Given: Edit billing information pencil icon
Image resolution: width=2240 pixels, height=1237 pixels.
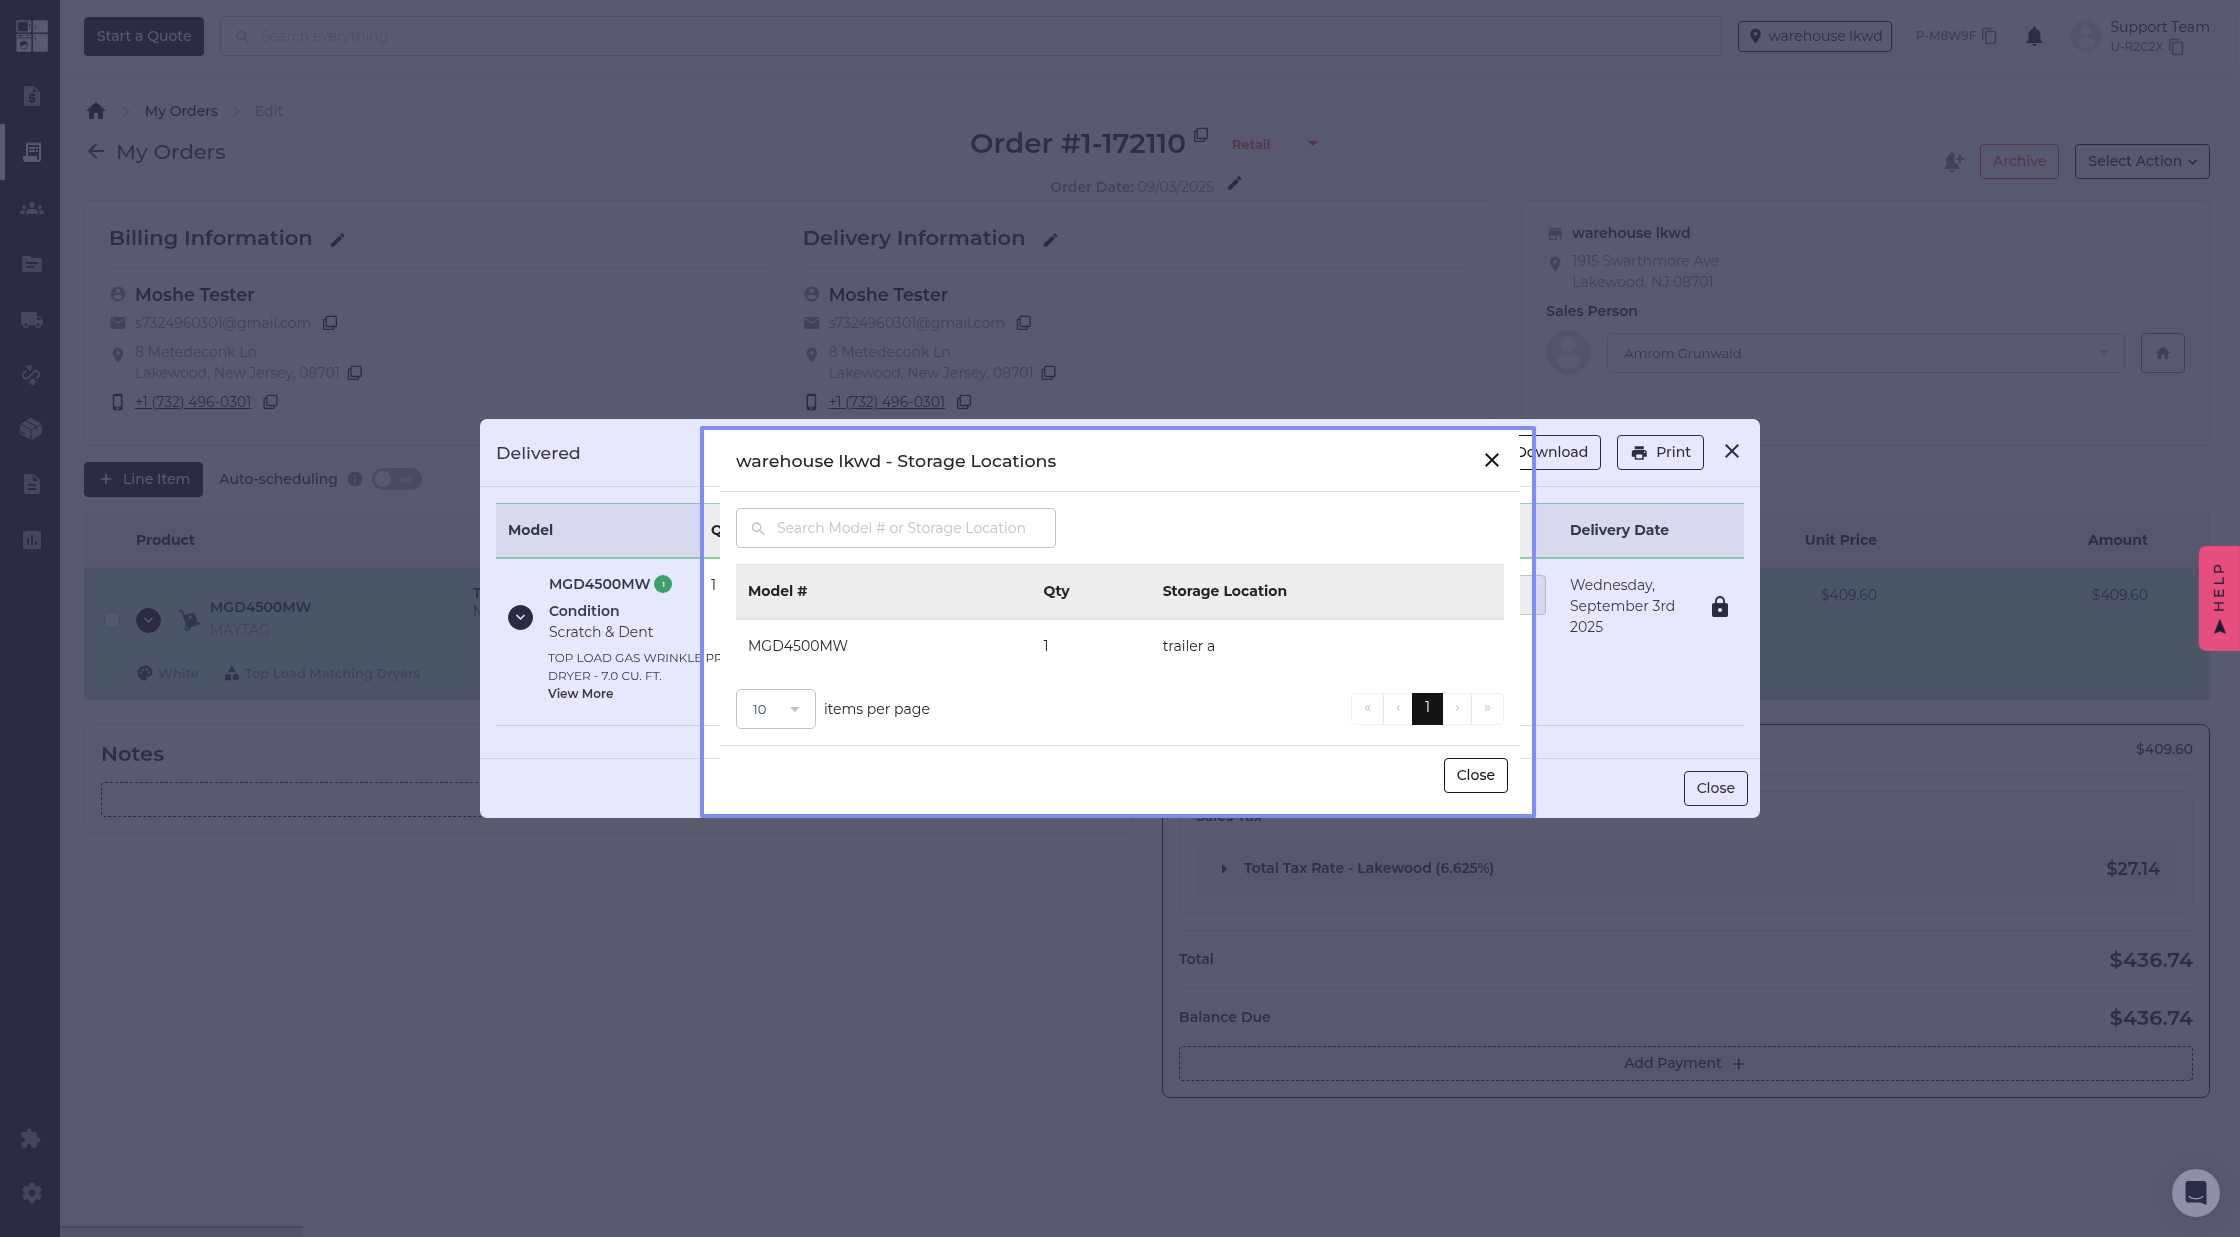Looking at the screenshot, I should pyautogui.click(x=338, y=240).
